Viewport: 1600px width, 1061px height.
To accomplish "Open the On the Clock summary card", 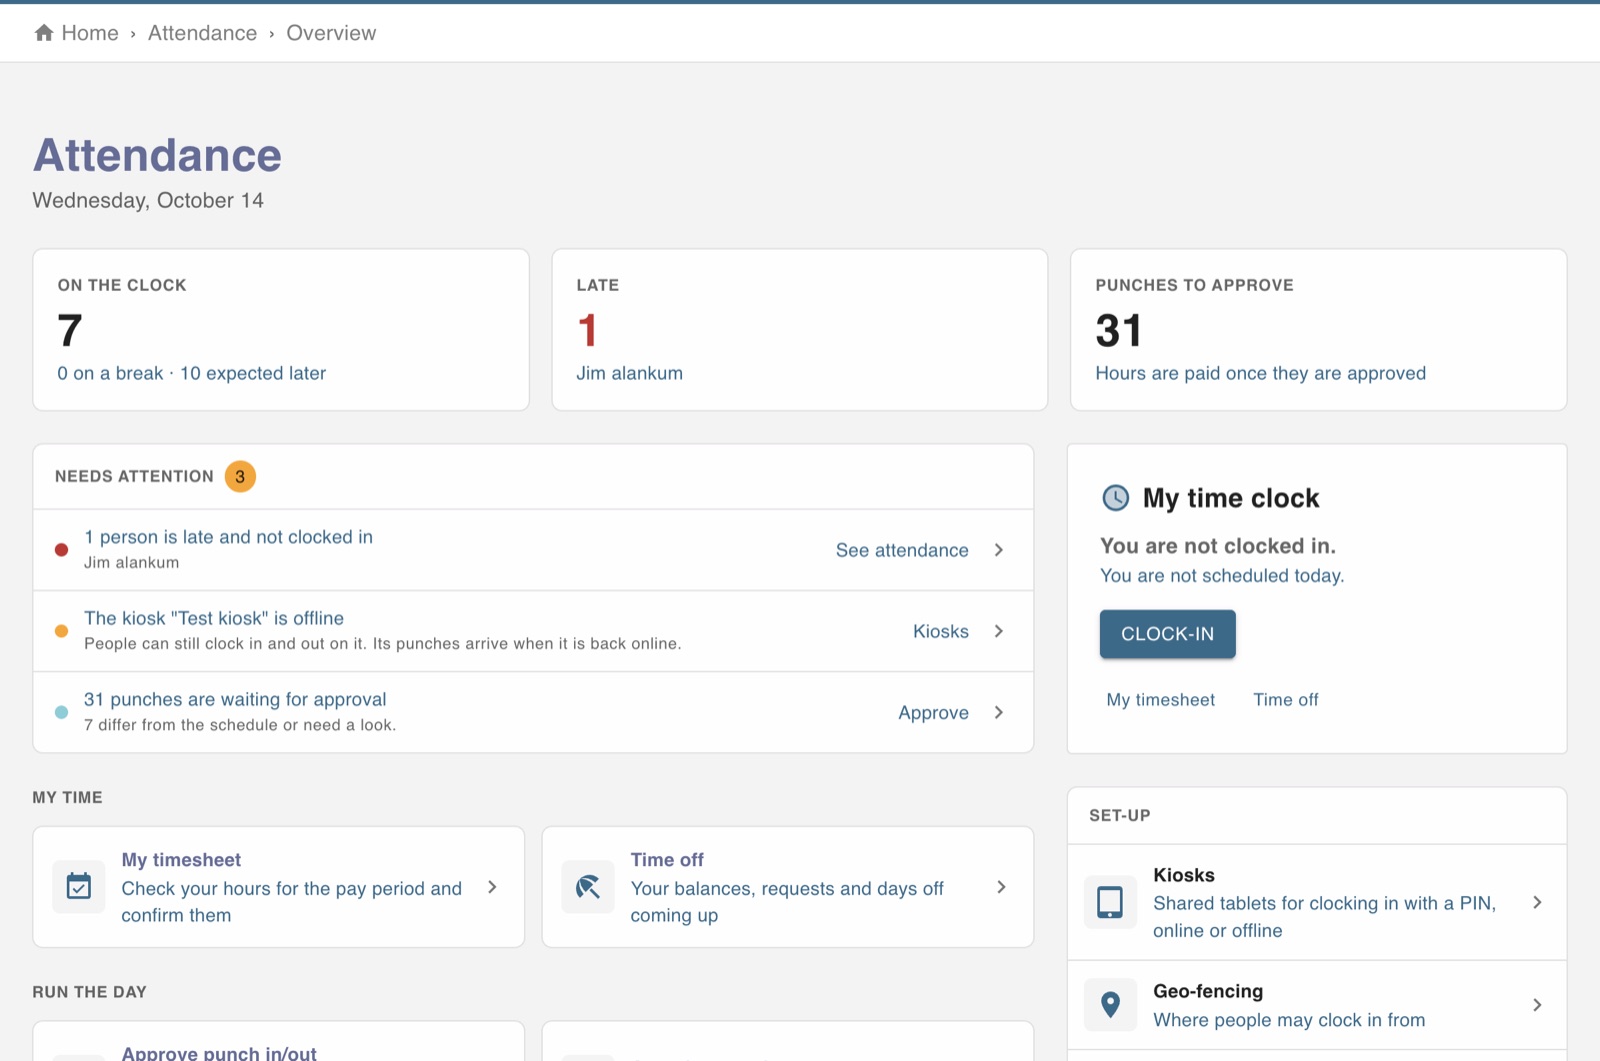I will pos(281,330).
